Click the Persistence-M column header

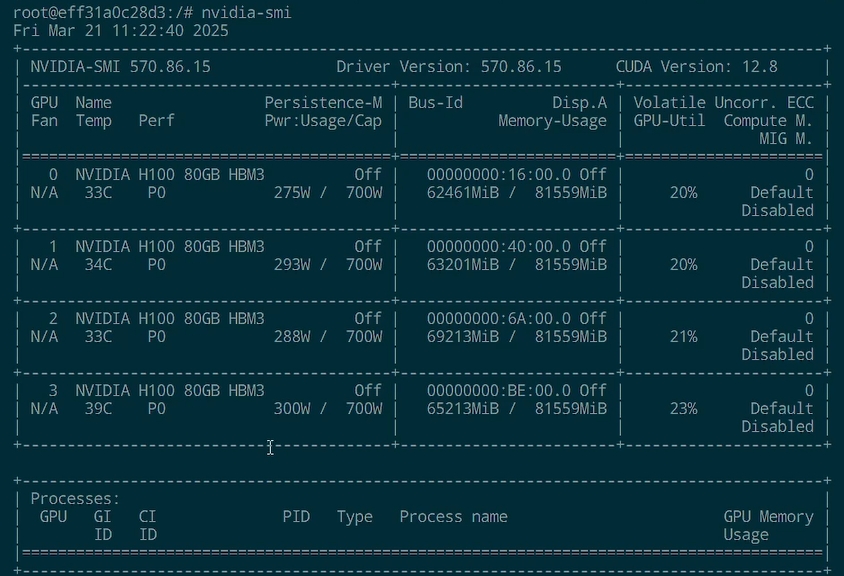click(x=323, y=103)
